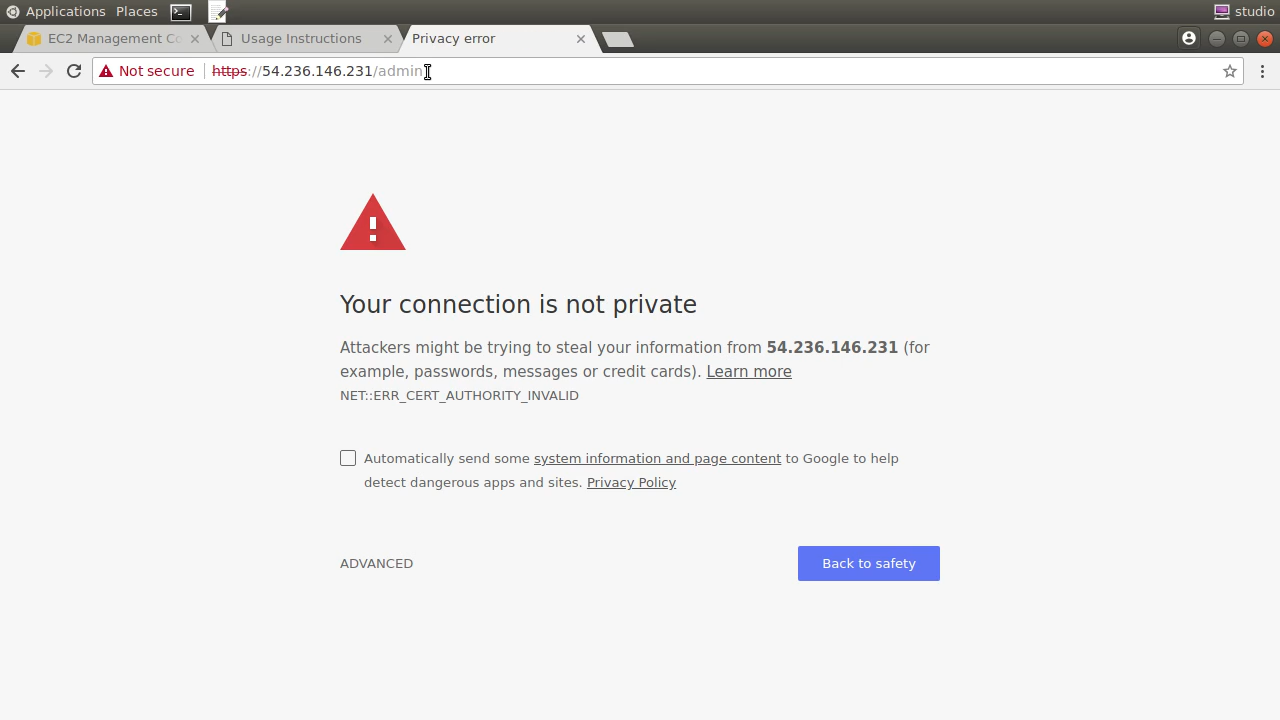Screen dimensions: 1280x720
Task: Switch to the Usage Instructions tab
Action: pos(301,38)
